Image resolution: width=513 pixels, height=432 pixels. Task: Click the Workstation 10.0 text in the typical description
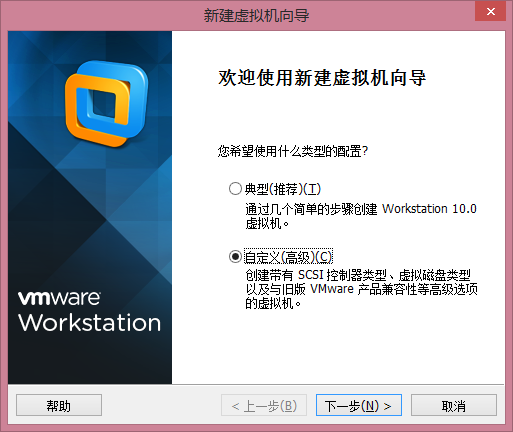pyautogui.click(x=429, y=209)
